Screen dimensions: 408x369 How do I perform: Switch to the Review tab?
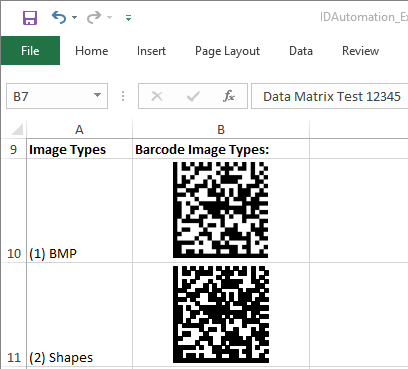pyautogui.click(x=360, y=51)
